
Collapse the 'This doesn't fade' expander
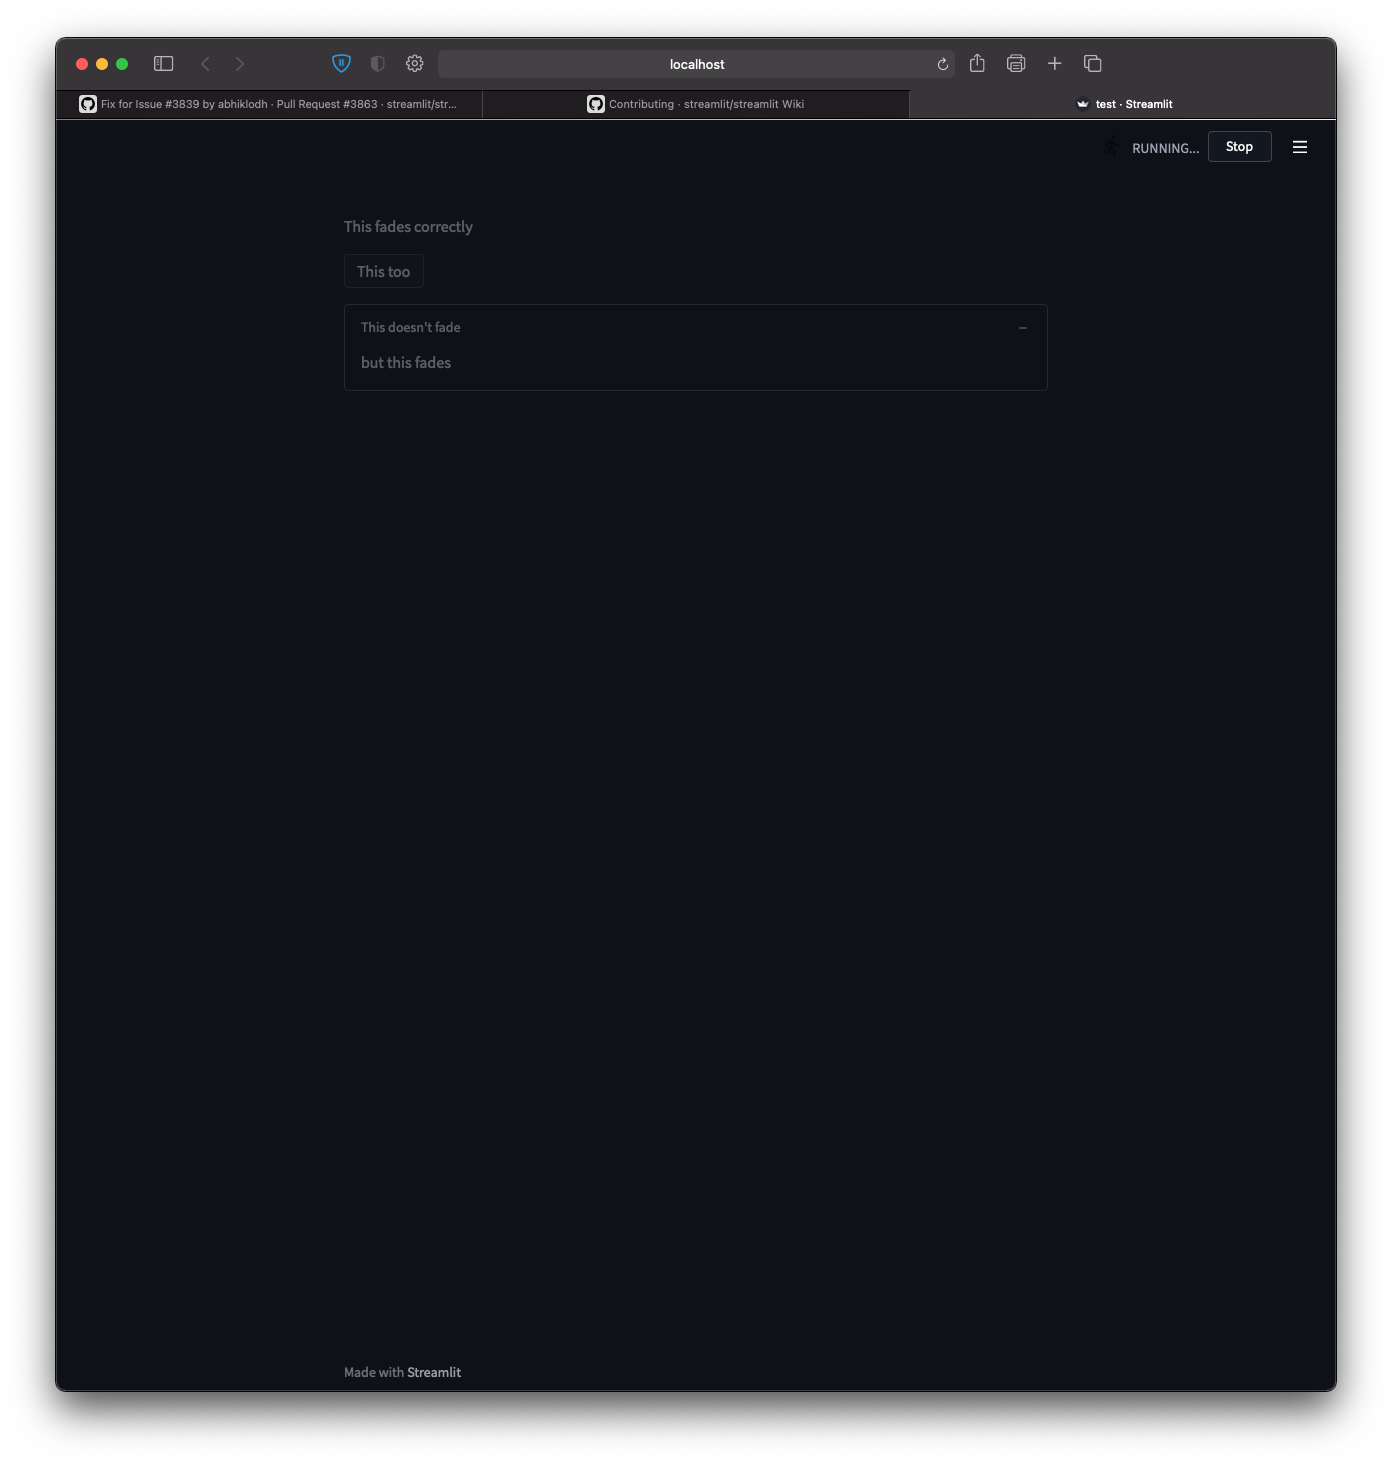click(1022, 327)
